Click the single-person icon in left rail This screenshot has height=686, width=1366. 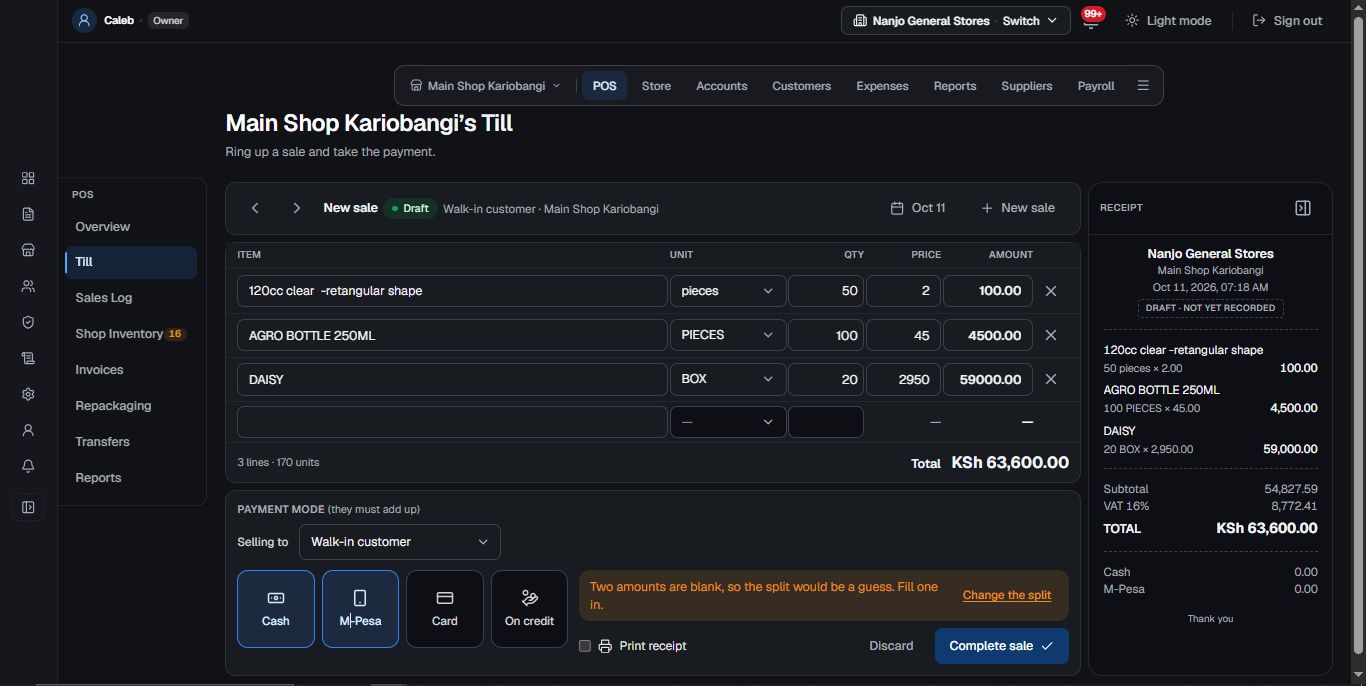28,430
